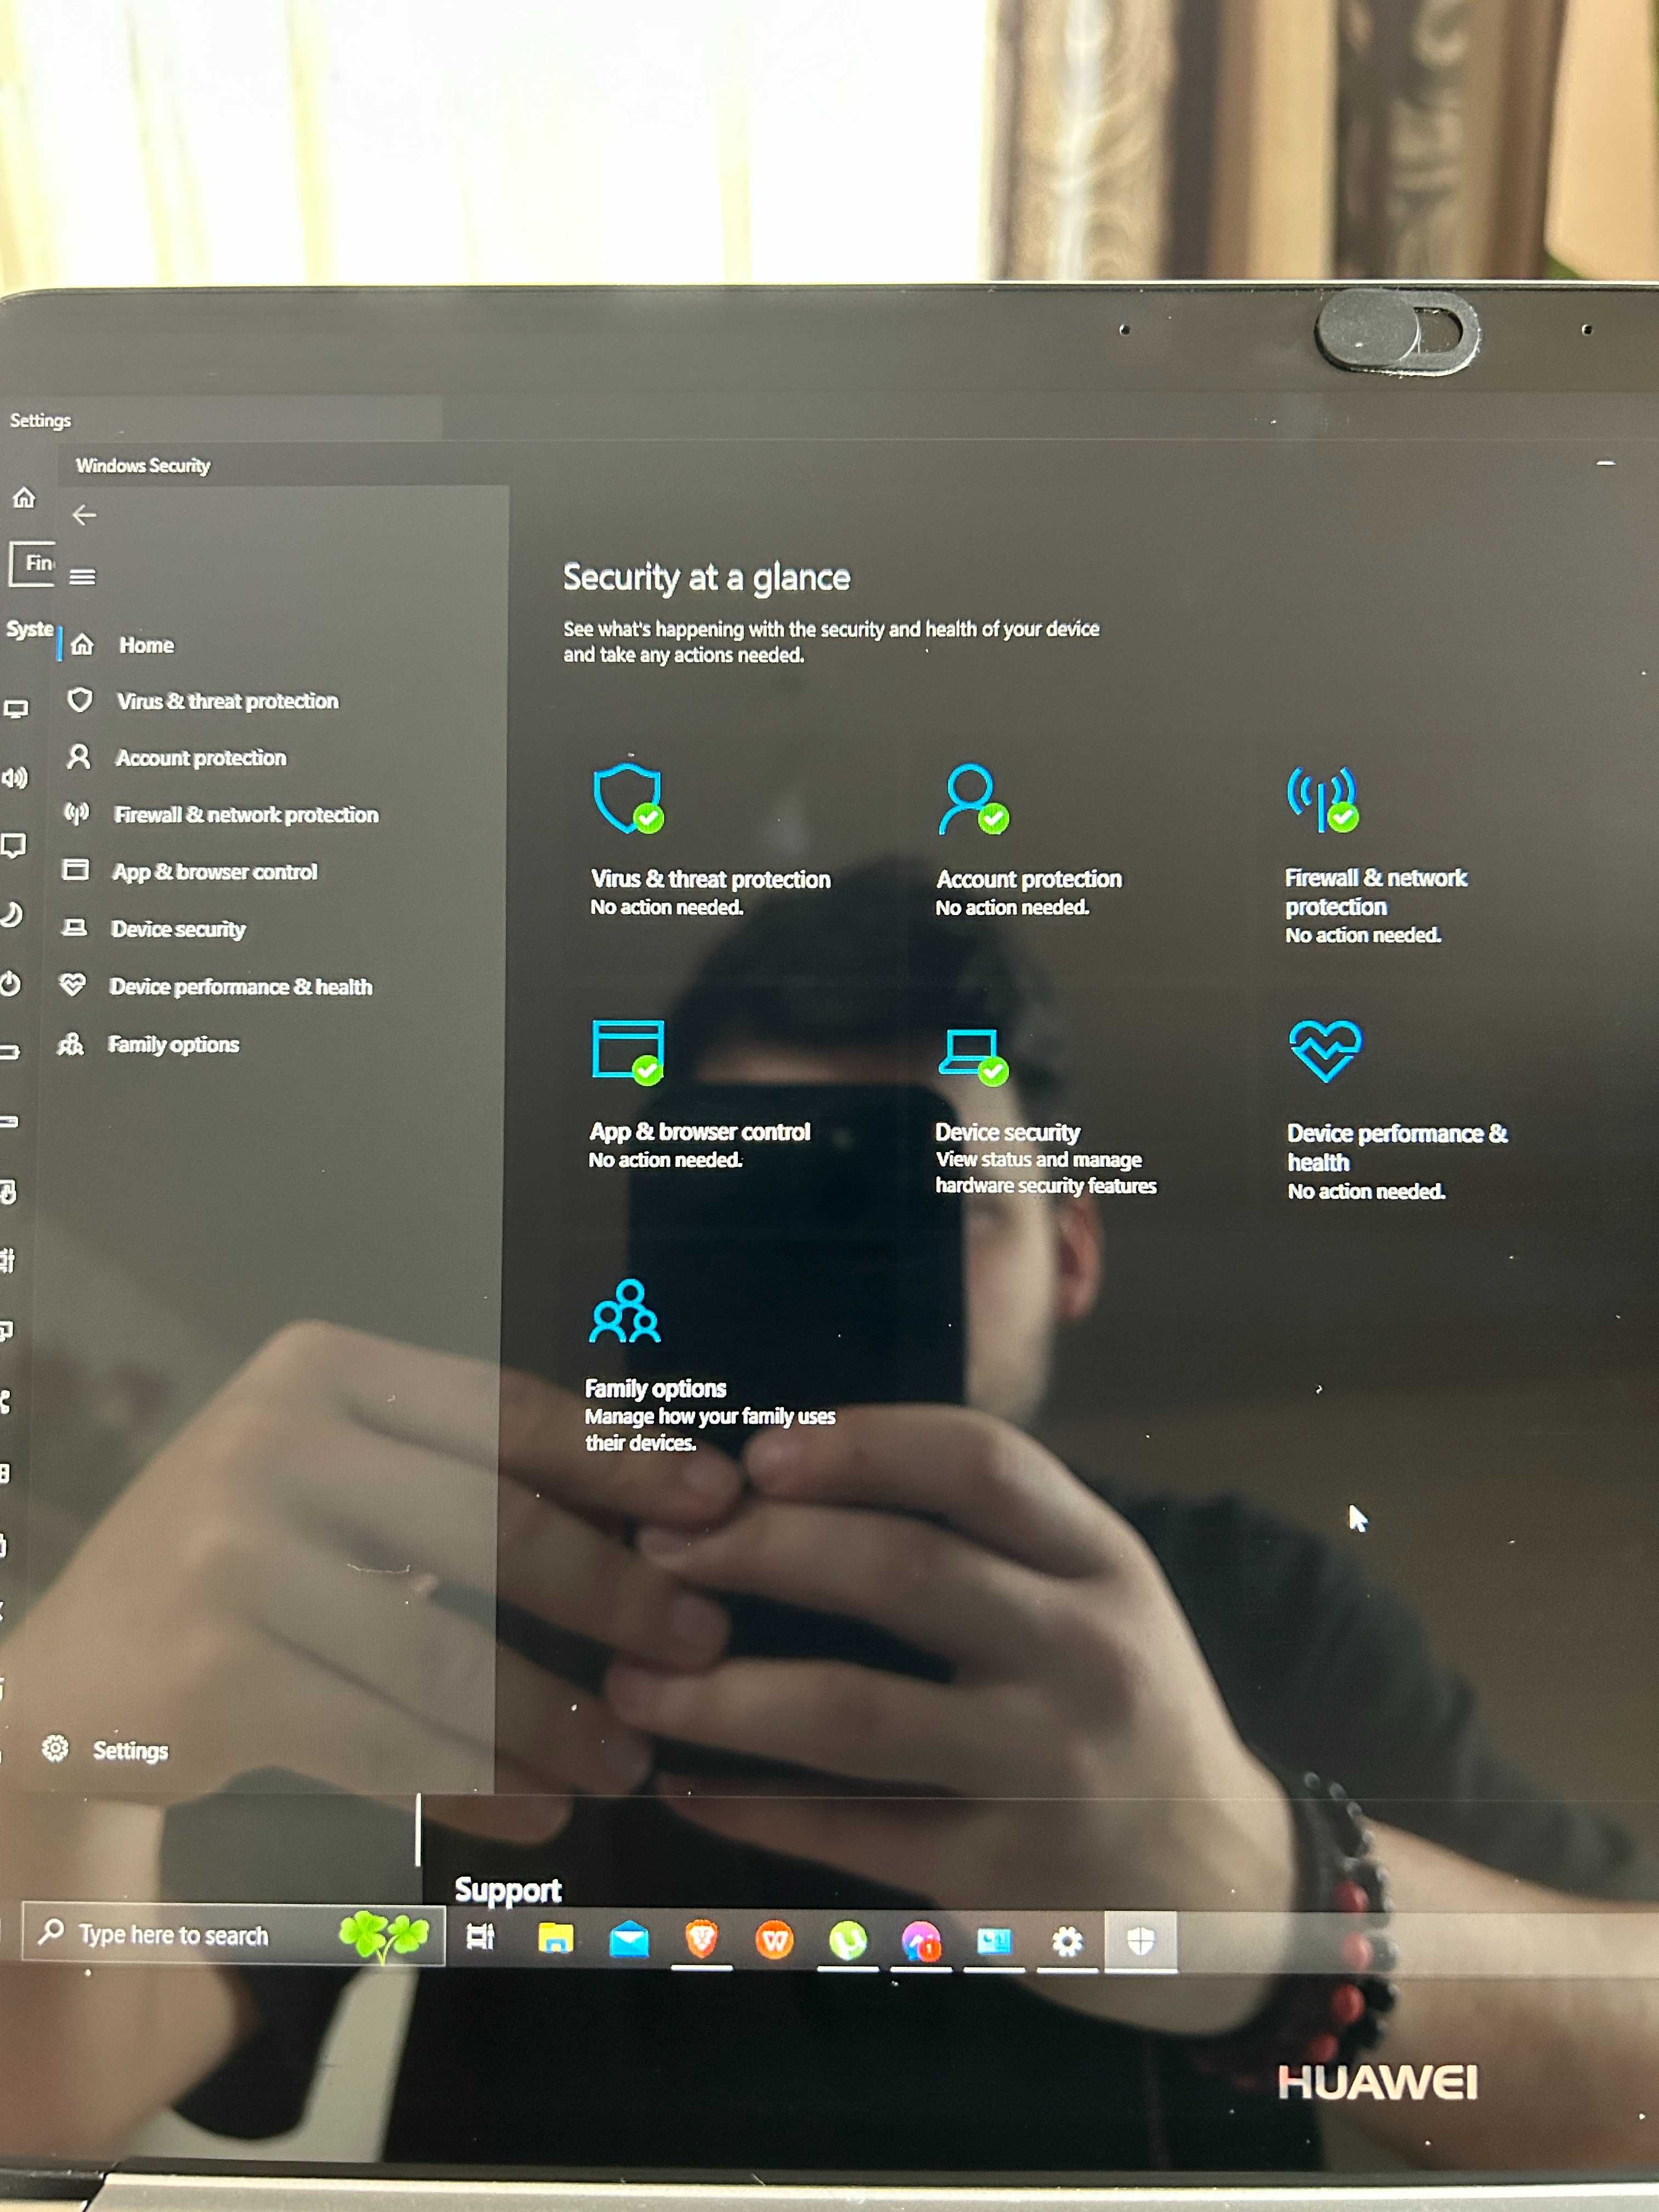Open the Mail app from taskbar
This screenshot has width=1659, height=2212.
[628, 1940]
